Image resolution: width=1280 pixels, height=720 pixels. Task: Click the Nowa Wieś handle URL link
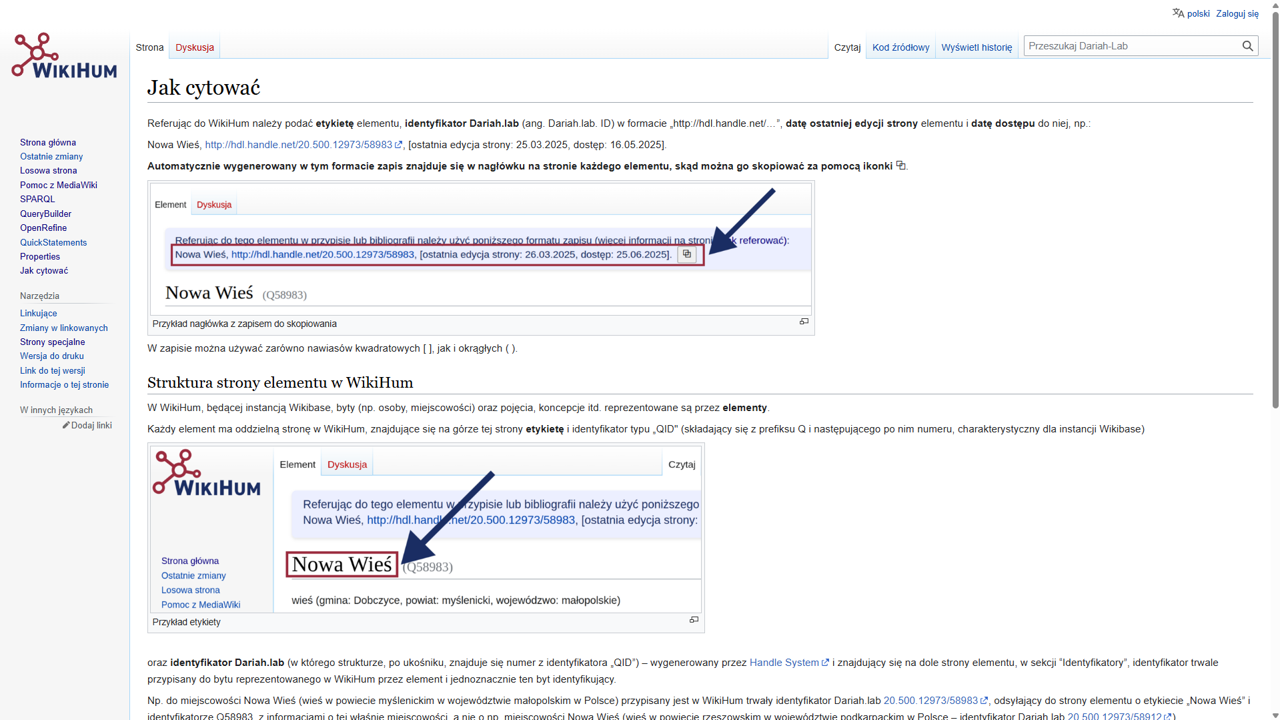[x=298, y=145]
